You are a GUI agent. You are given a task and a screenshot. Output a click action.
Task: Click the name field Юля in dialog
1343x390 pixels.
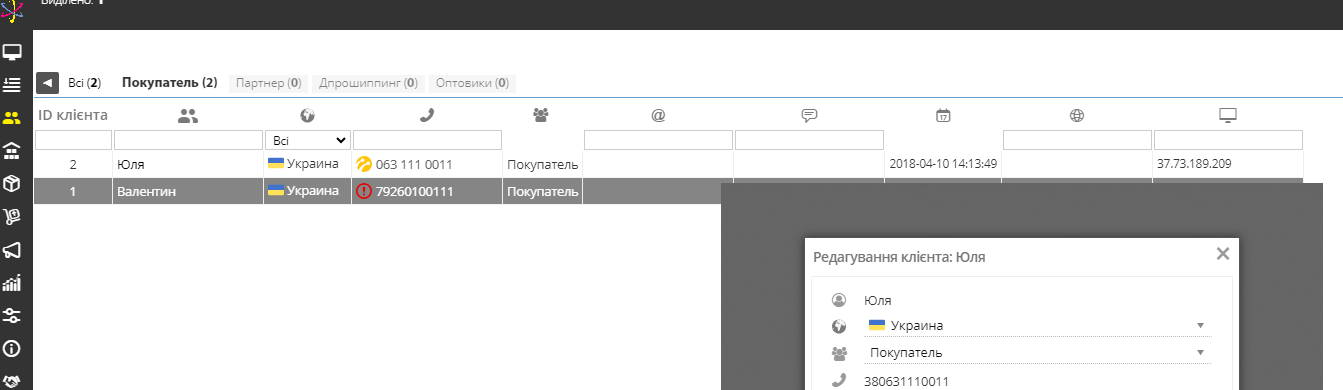[x=1037, y=300]
